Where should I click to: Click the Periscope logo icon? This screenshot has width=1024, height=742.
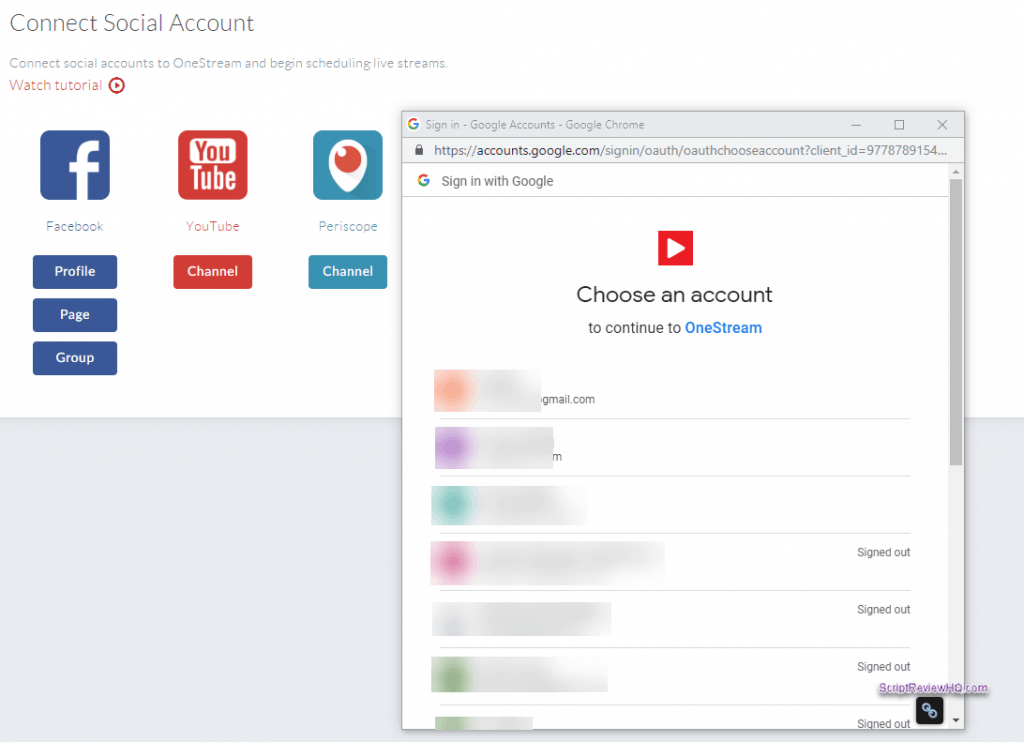[348, 165]
